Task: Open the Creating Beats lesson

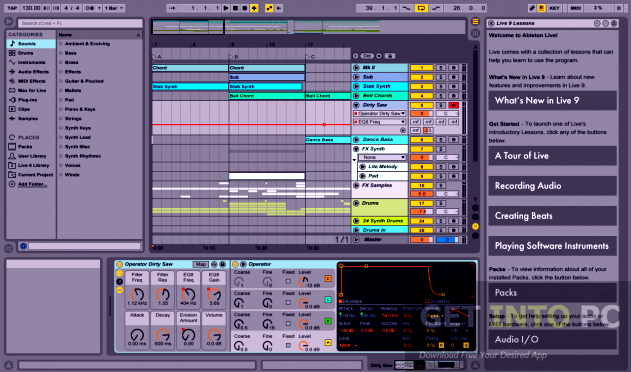Action: click(552, 216)
